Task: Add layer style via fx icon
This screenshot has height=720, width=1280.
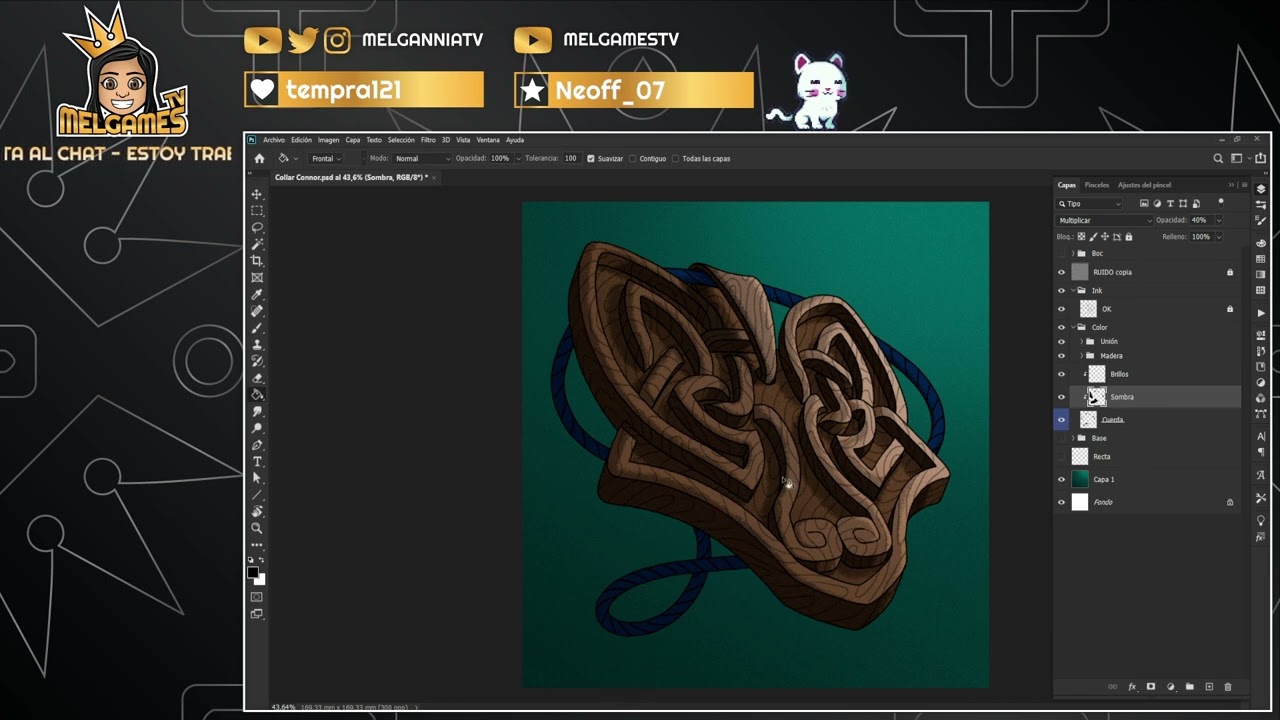Action: 1132,687
